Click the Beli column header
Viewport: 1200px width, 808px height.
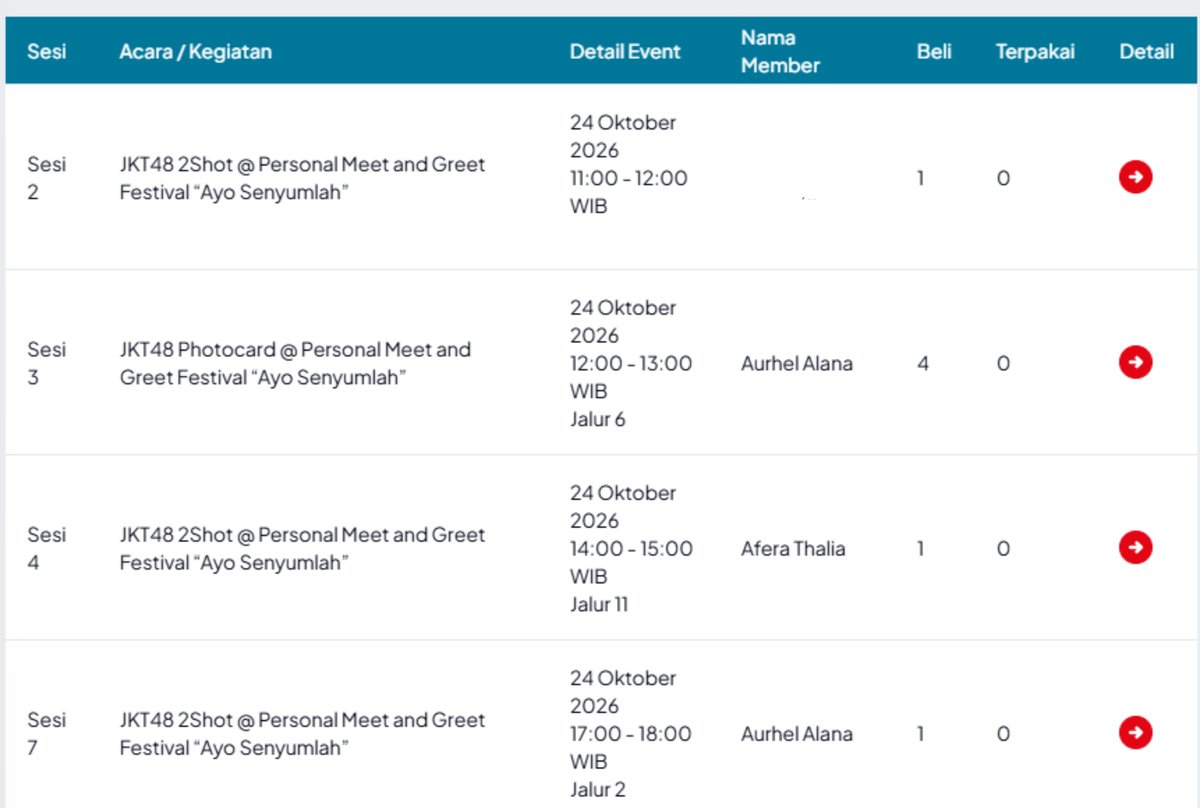click(934, 51)
